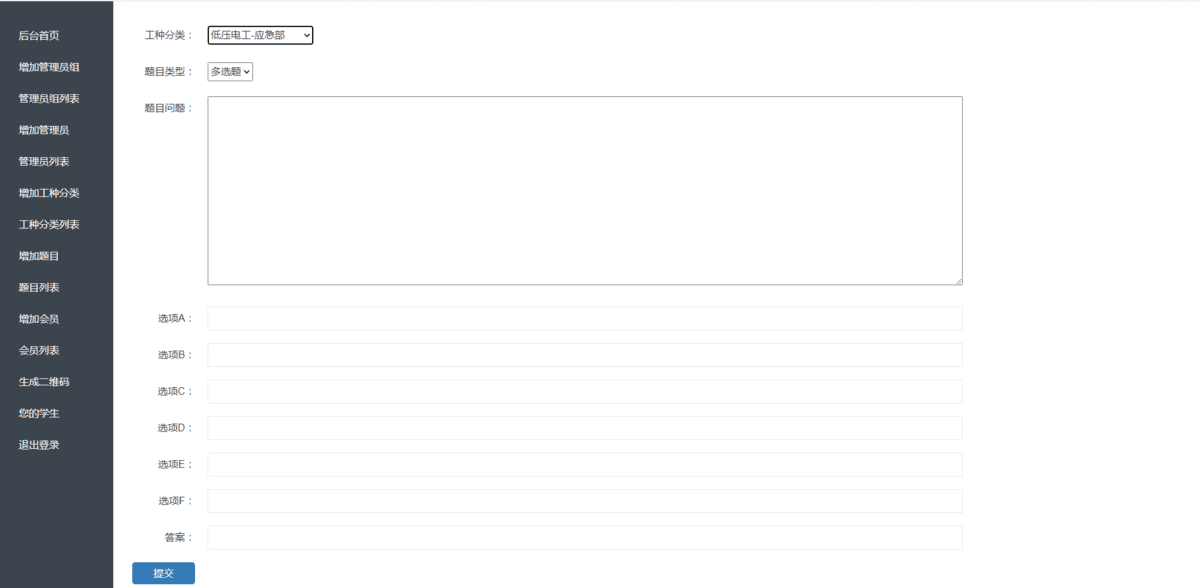Go to 增加管理员组 page

49,67
